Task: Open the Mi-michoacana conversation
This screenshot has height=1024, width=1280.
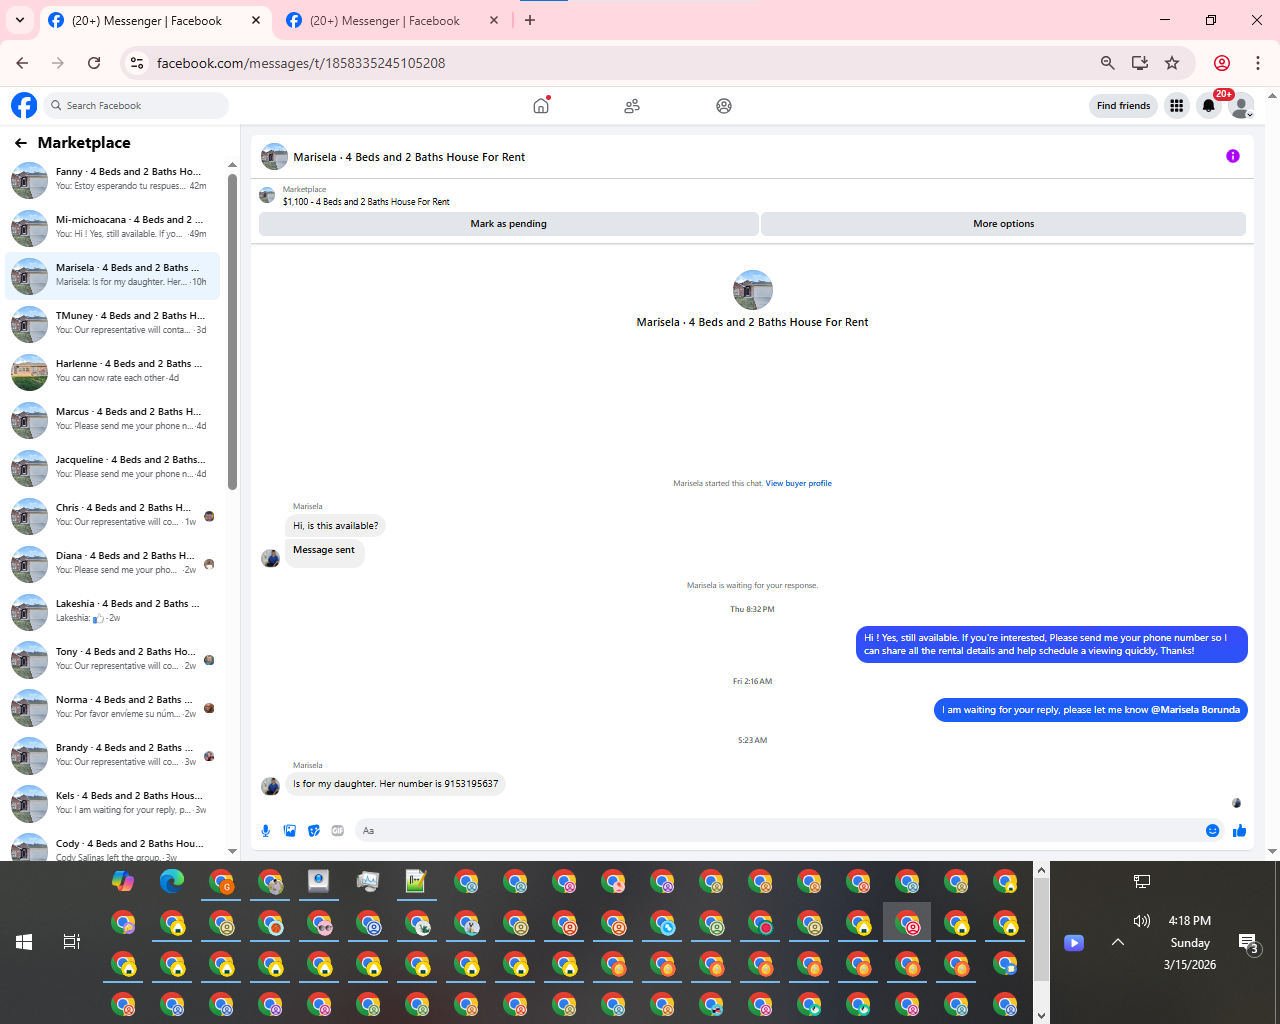Action: pyautogui.click(x=112, y=228)
